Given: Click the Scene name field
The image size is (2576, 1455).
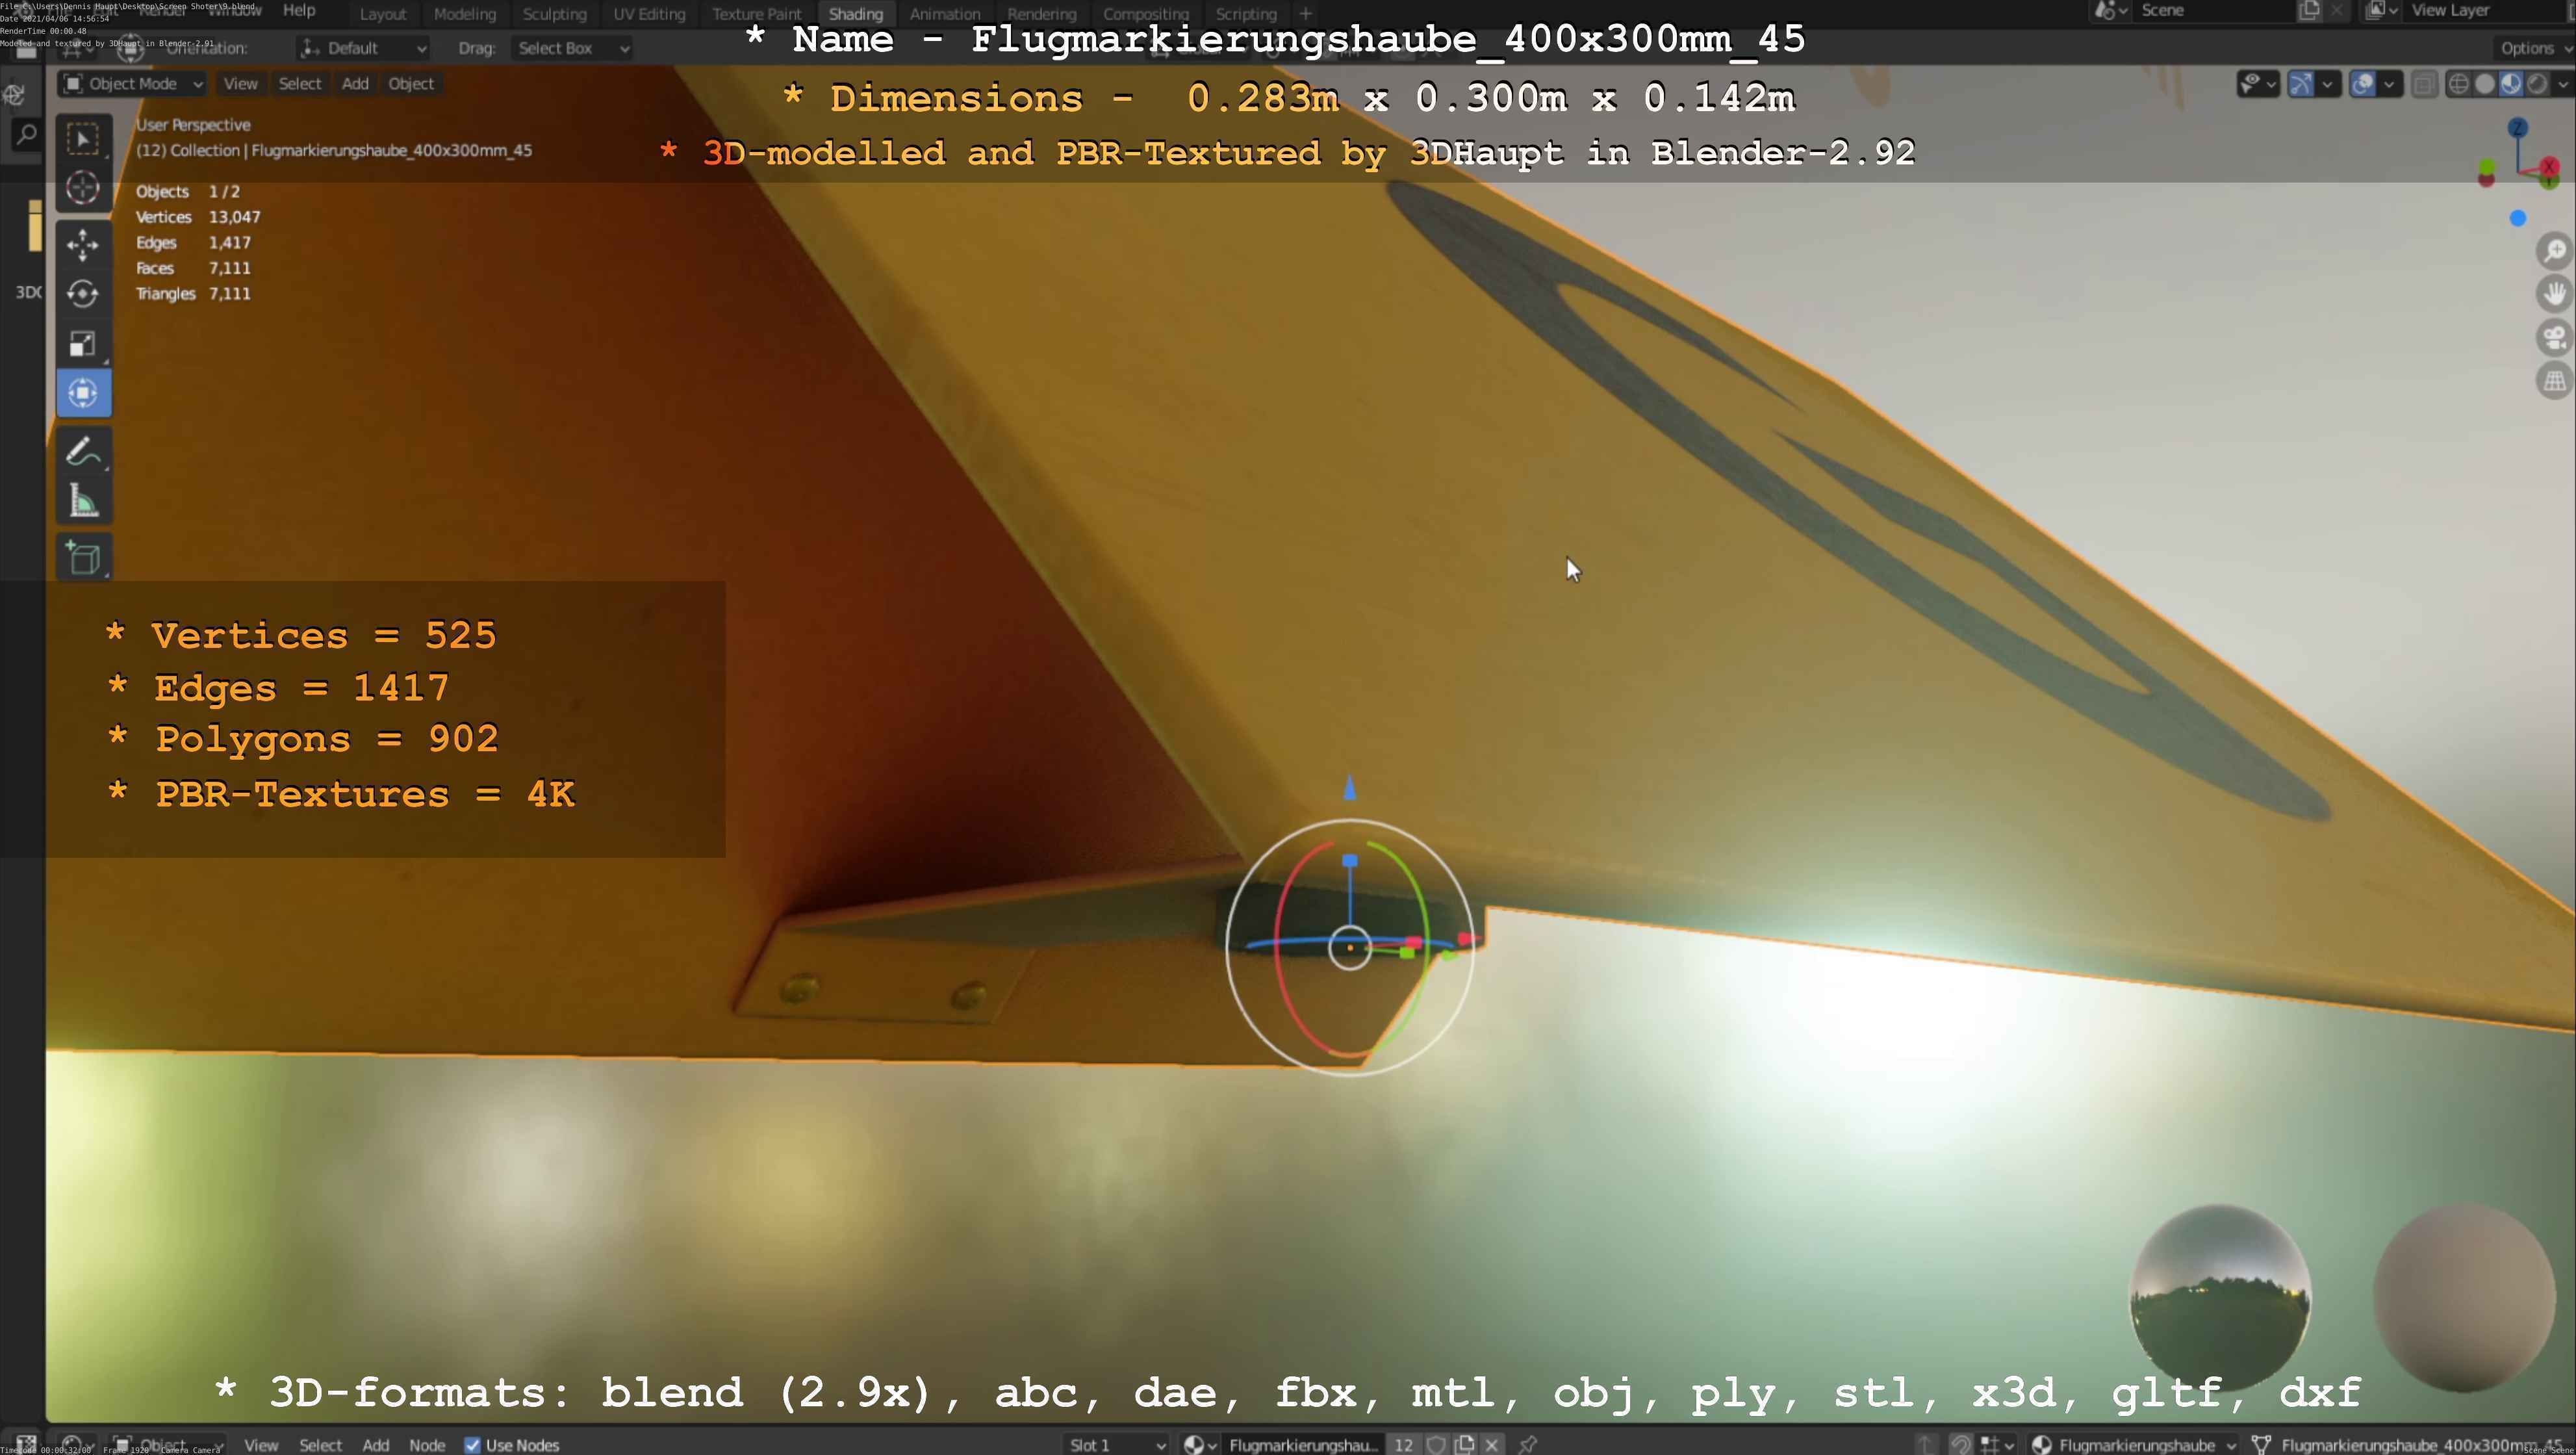Looking at the screenshot, I should [x=2214, y=10].
